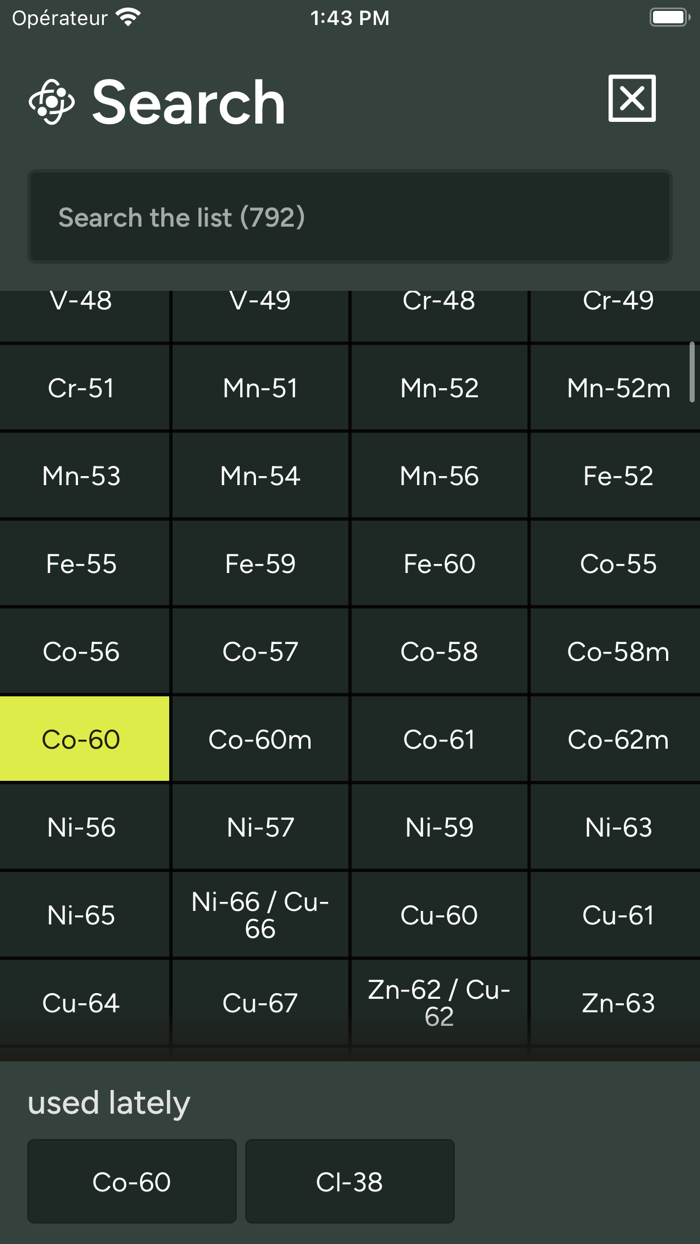700x1244 pixels.
Task: Choose the Cr-51 isotope
Action: click(x=84, y=387)
